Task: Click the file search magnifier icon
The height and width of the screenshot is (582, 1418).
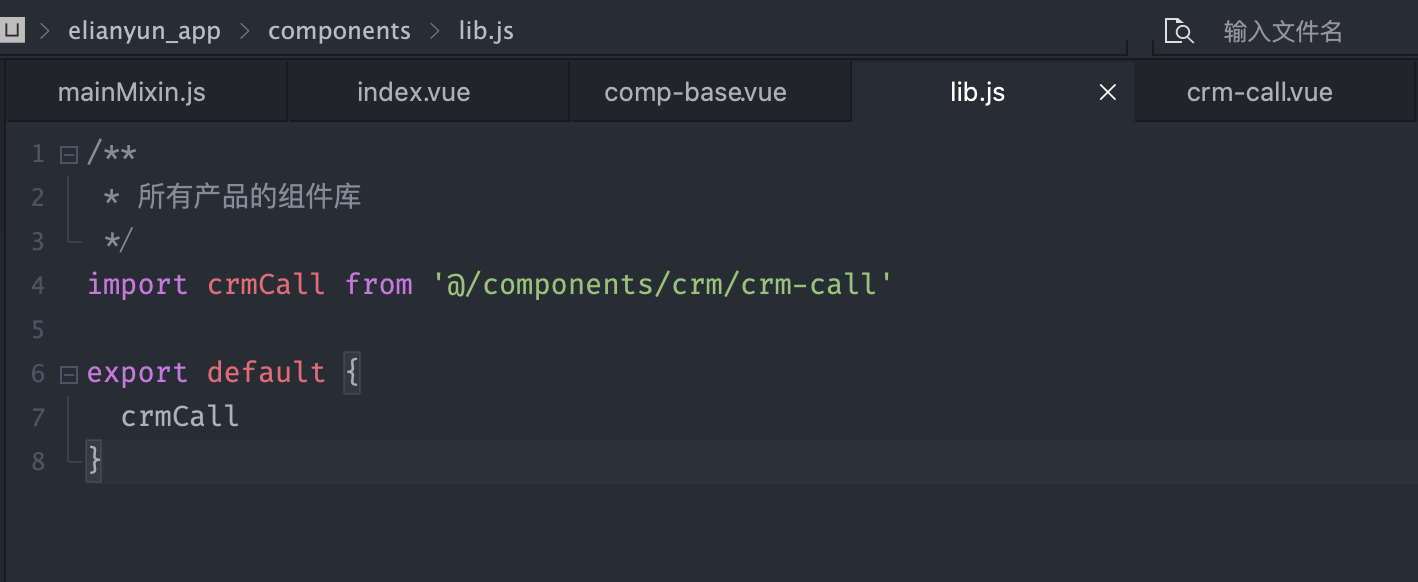Action: point(1179,31)
